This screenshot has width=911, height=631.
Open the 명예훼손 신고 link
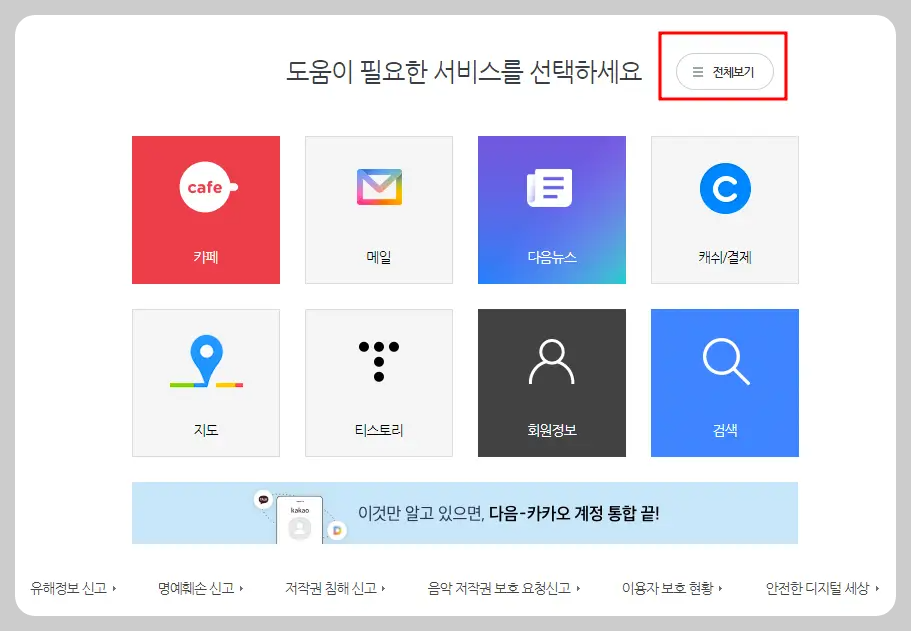point(200,589)
